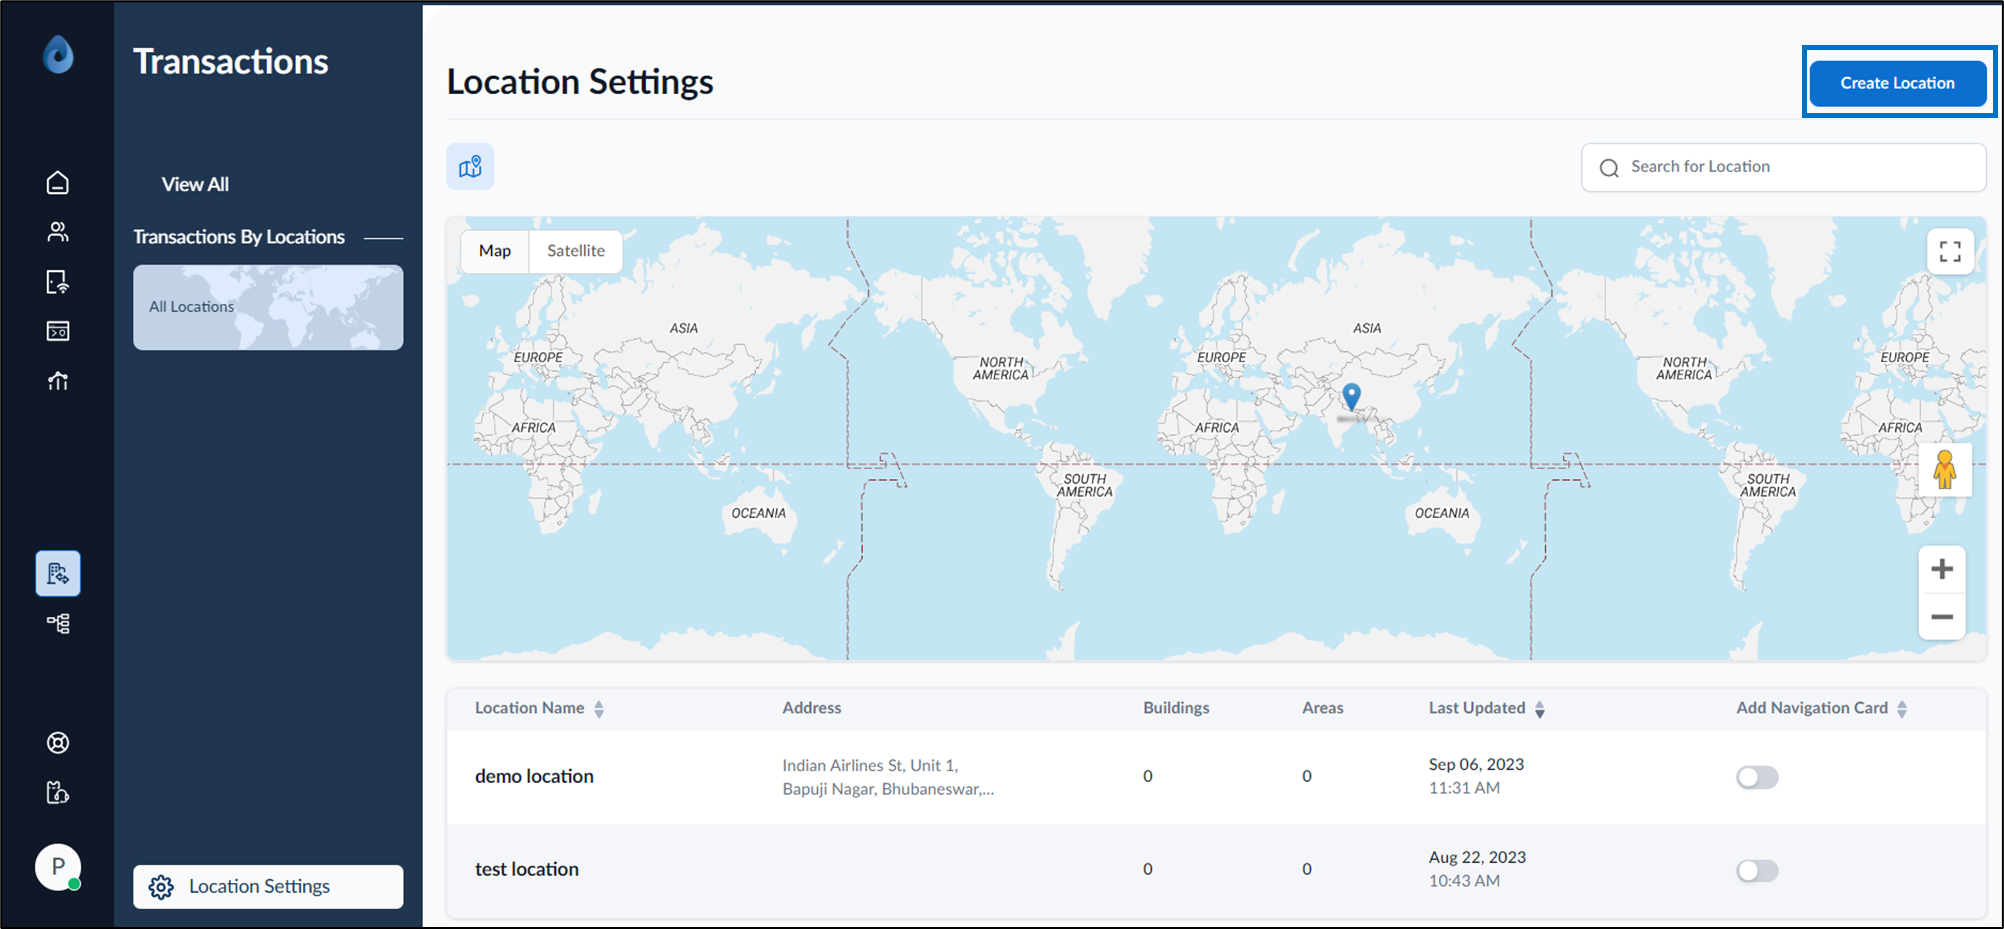Open Location Settings menu item
Viewport: 2004px width, 929px height.
click(268, 886)
